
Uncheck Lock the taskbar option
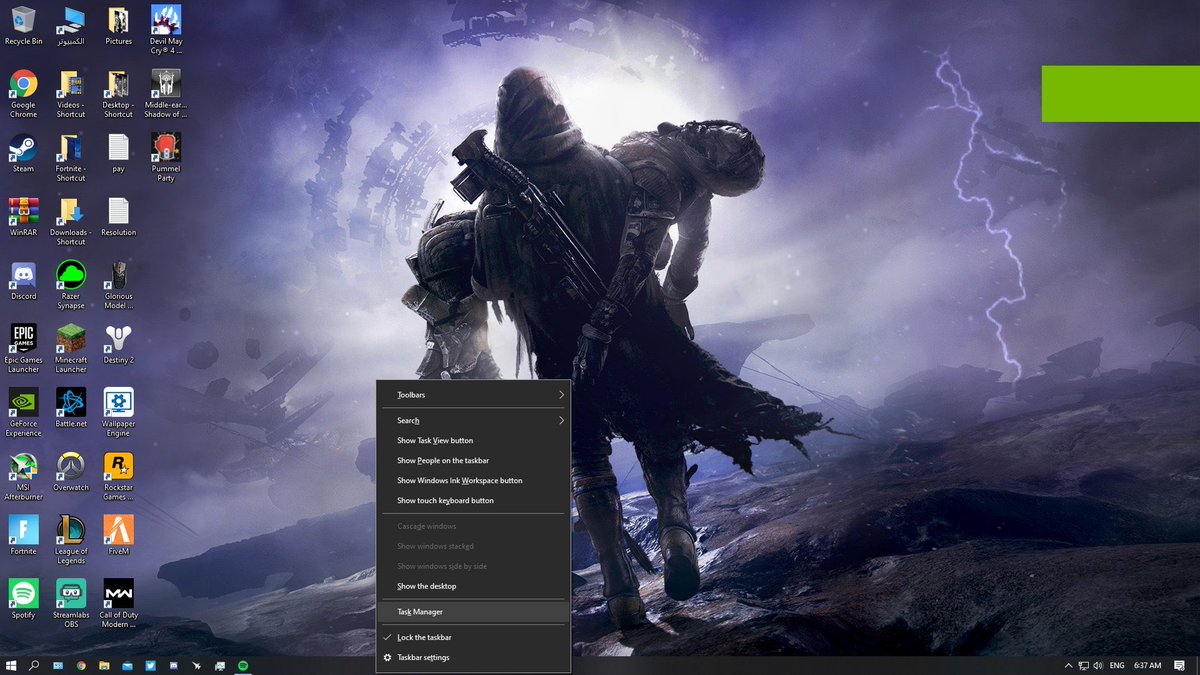coord(473,637)
